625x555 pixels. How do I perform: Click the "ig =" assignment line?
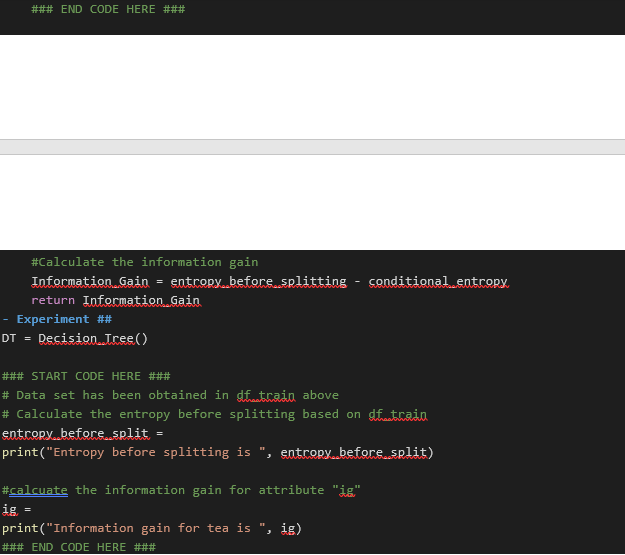pos(16,509)
